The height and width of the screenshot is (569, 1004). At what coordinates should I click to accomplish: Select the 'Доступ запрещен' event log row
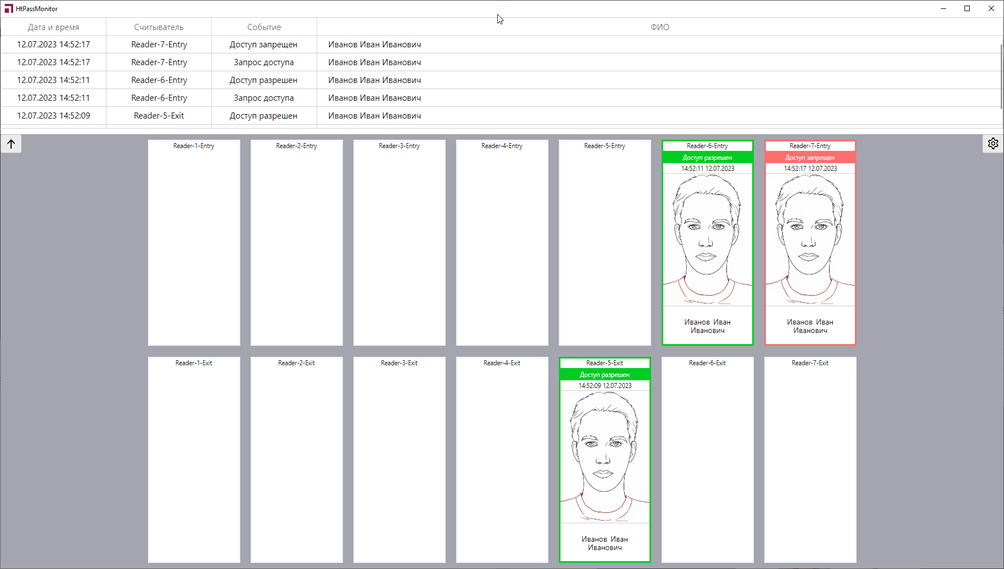point(264,45)
